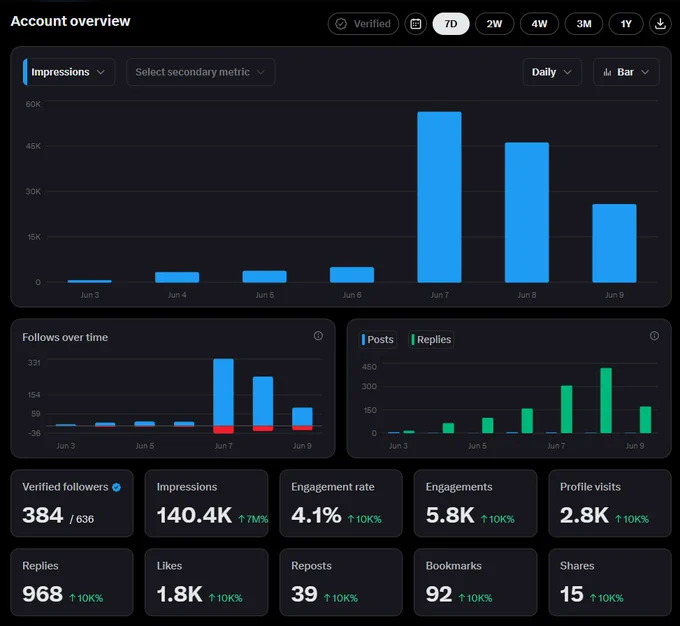Viewport: 680px width, 626px height.
Task: Click the 7M% change next to Impressions
Action: (253, 519)
